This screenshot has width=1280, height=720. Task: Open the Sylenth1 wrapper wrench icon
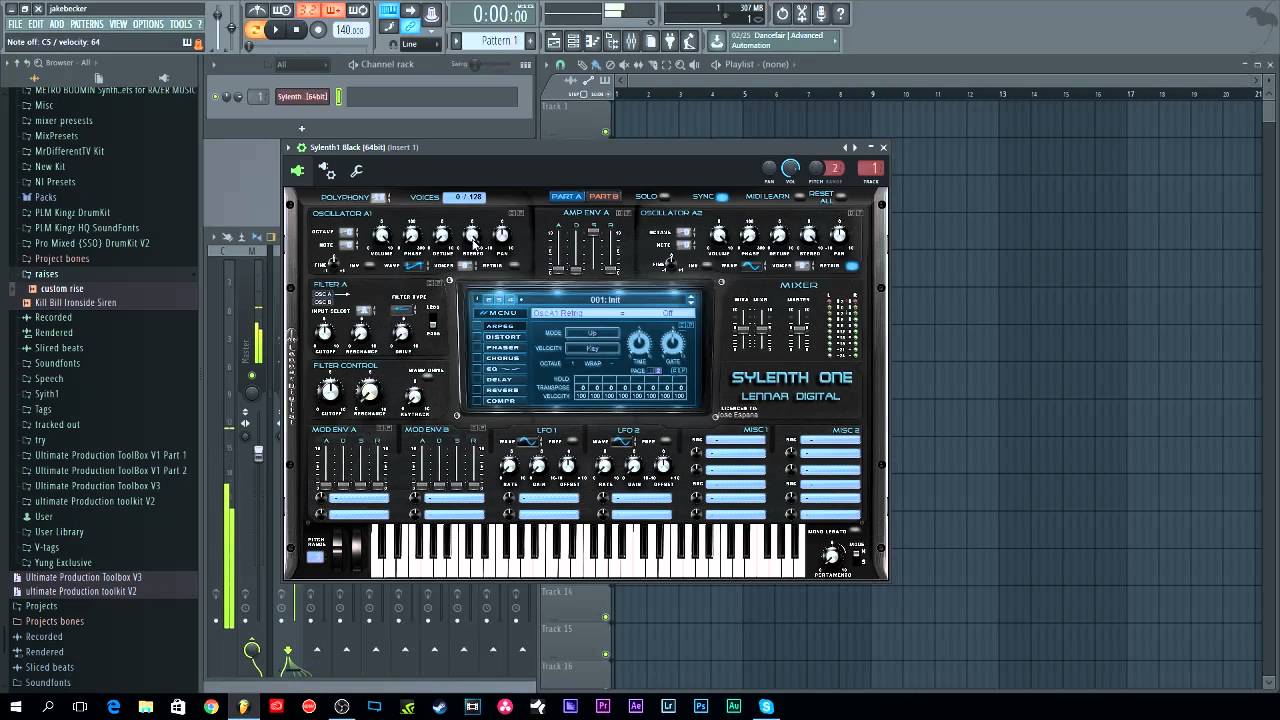(356, 171)
